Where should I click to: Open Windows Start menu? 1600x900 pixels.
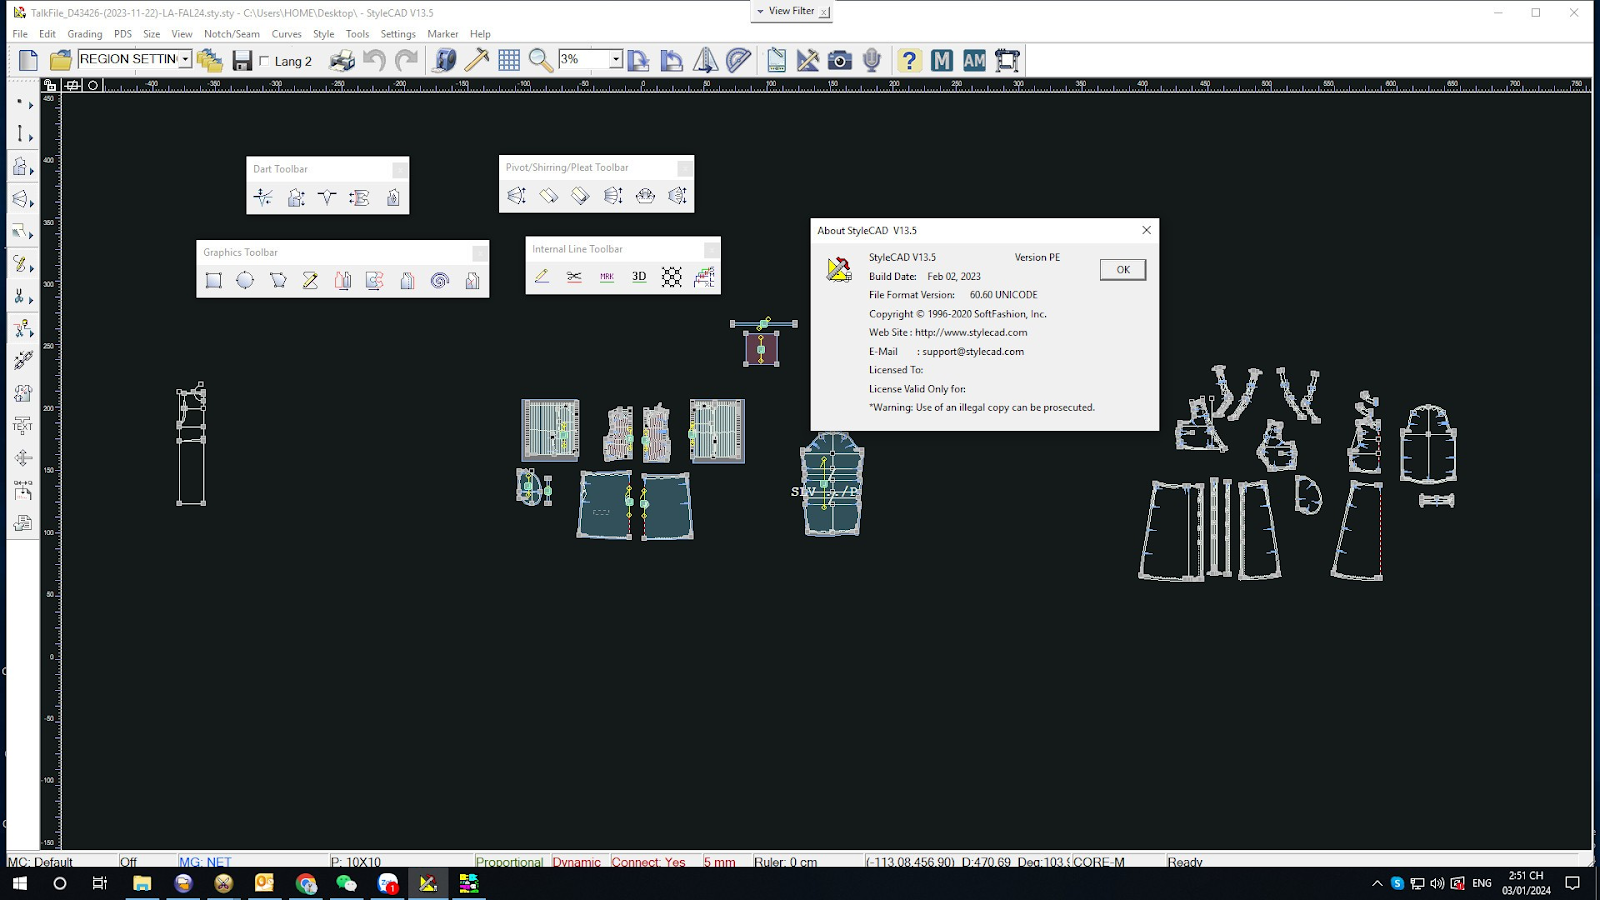click(x=19, y=883)
